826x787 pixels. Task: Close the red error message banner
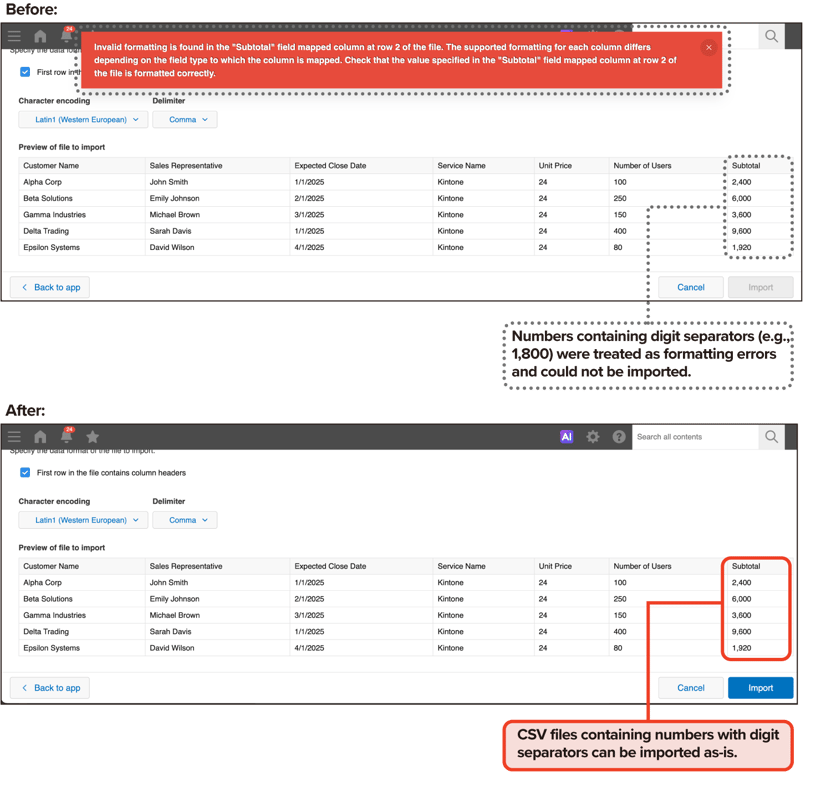click(709, 47)
